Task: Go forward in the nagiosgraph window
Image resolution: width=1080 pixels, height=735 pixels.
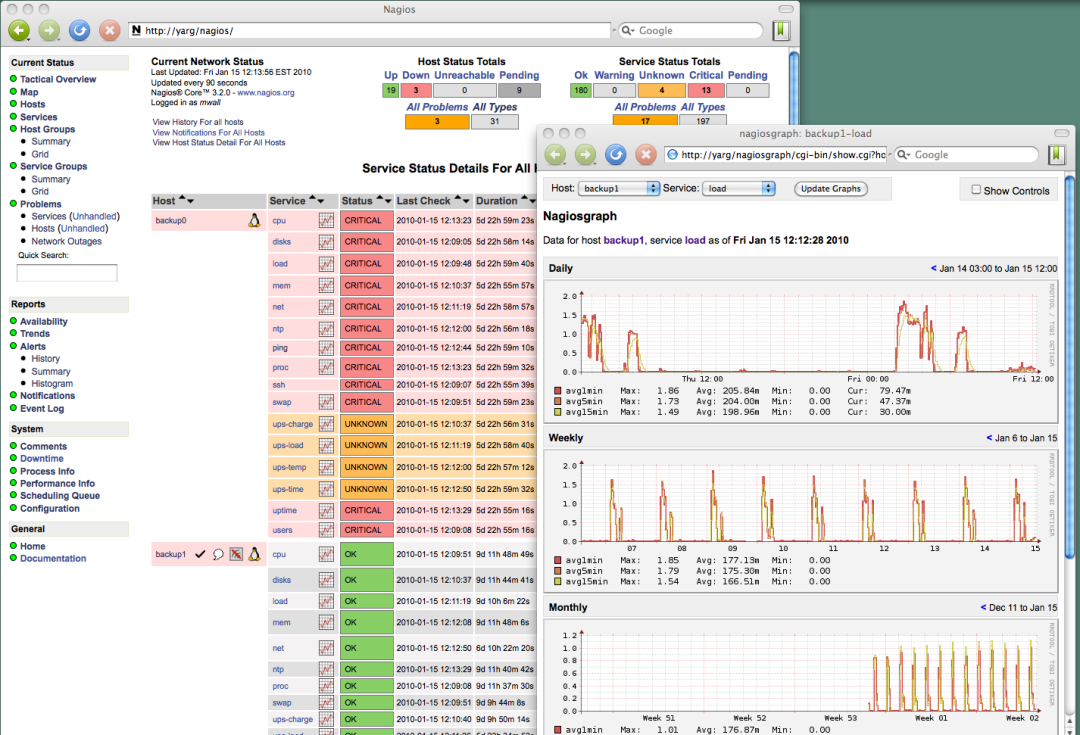Action: (x=585, y=154)
